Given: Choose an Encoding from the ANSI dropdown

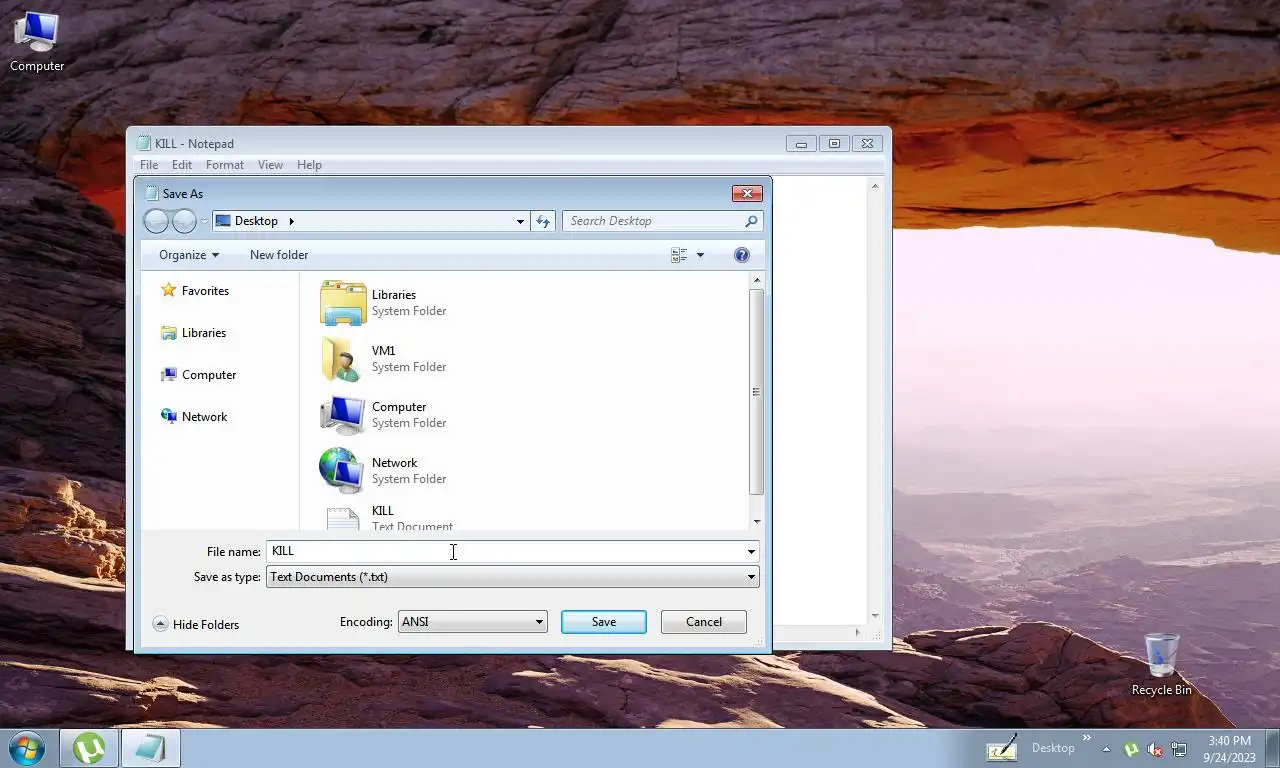Looking at the screenshot, I should click(x=472, y=622).
